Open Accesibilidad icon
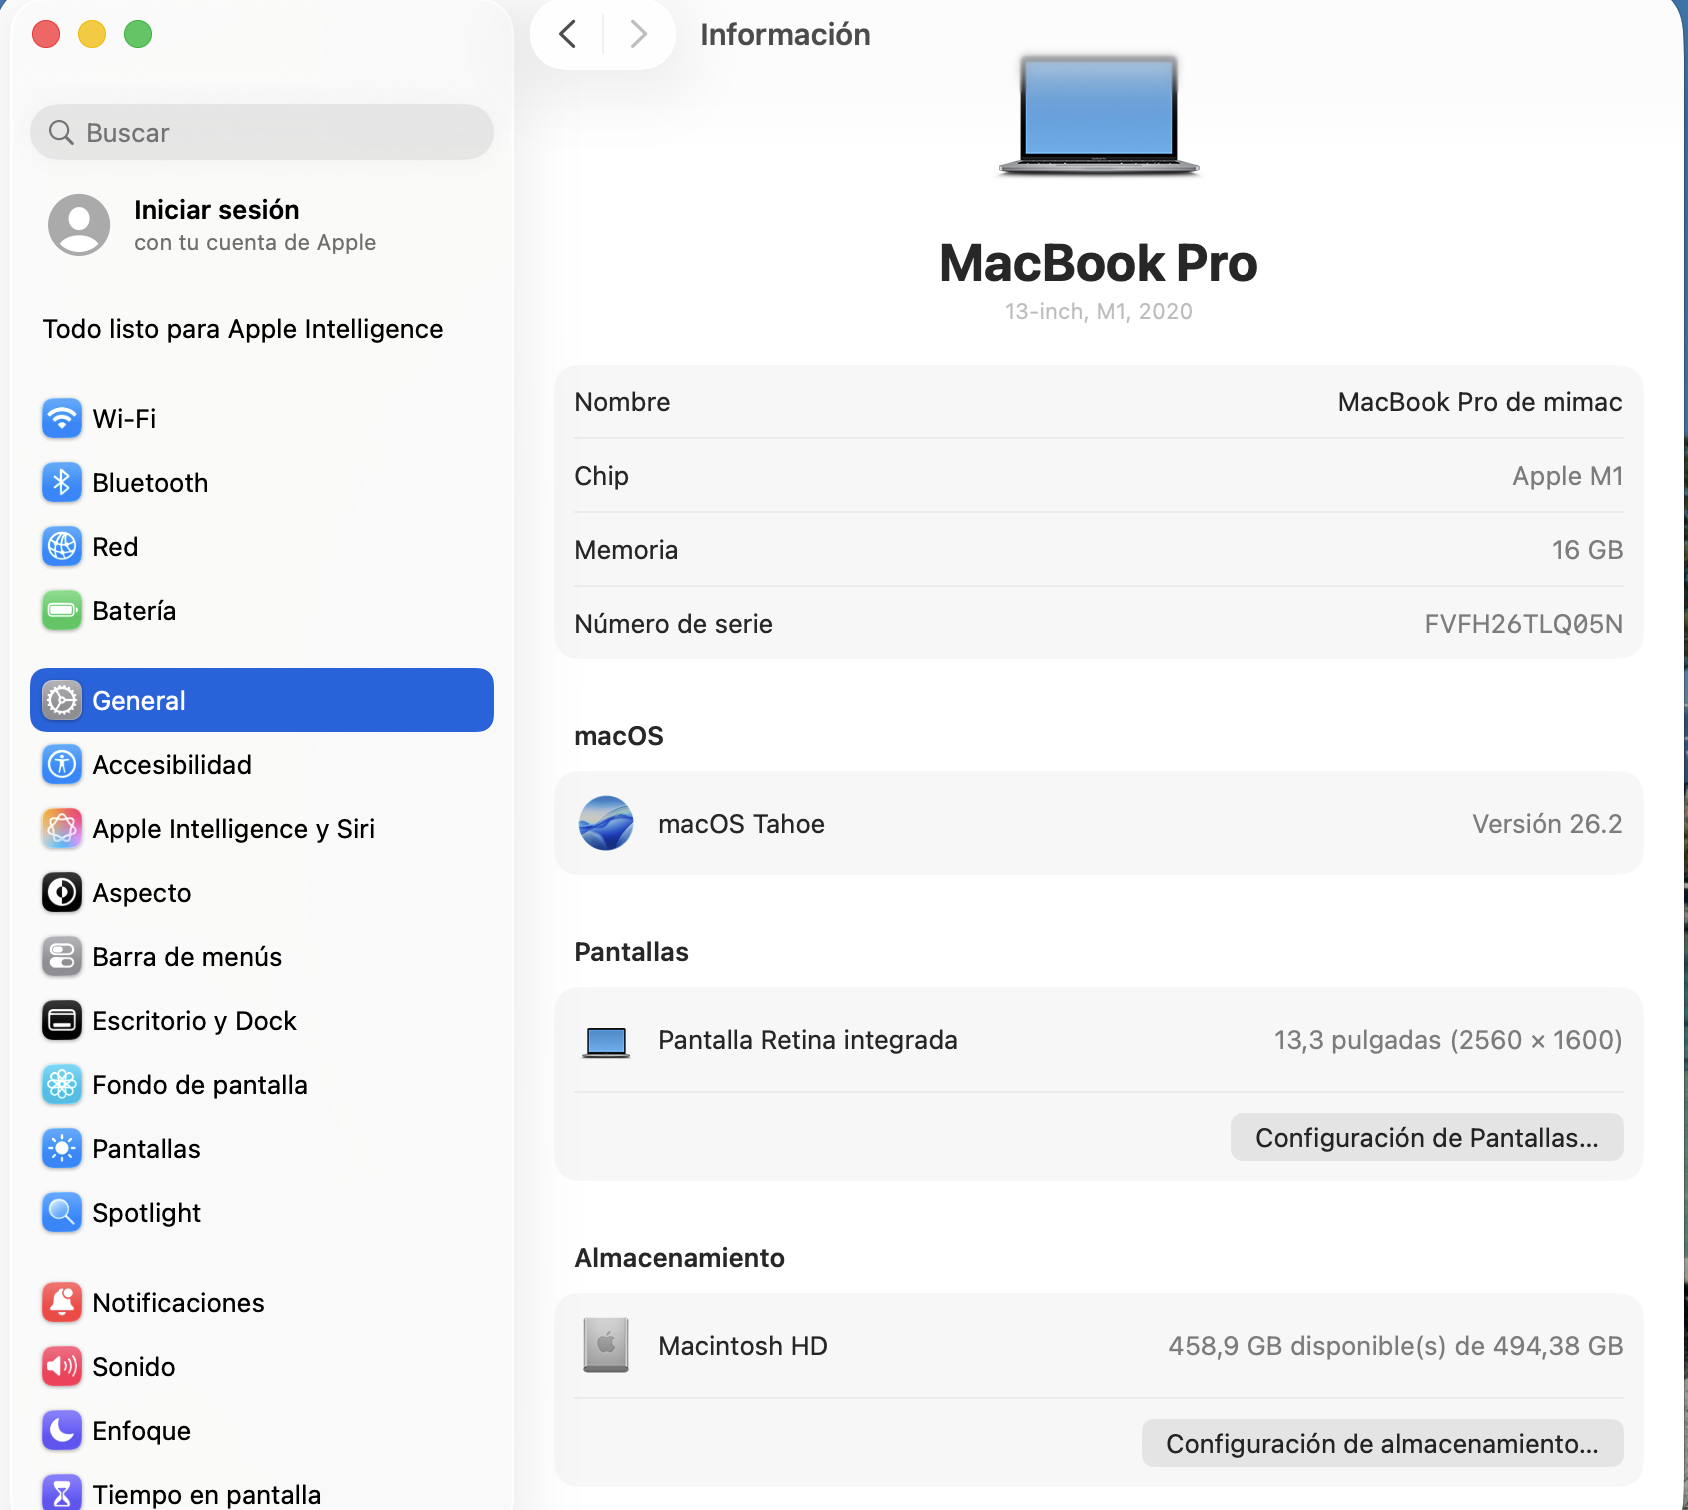This screenshot has height=1510, width=1688. [62, 764]
